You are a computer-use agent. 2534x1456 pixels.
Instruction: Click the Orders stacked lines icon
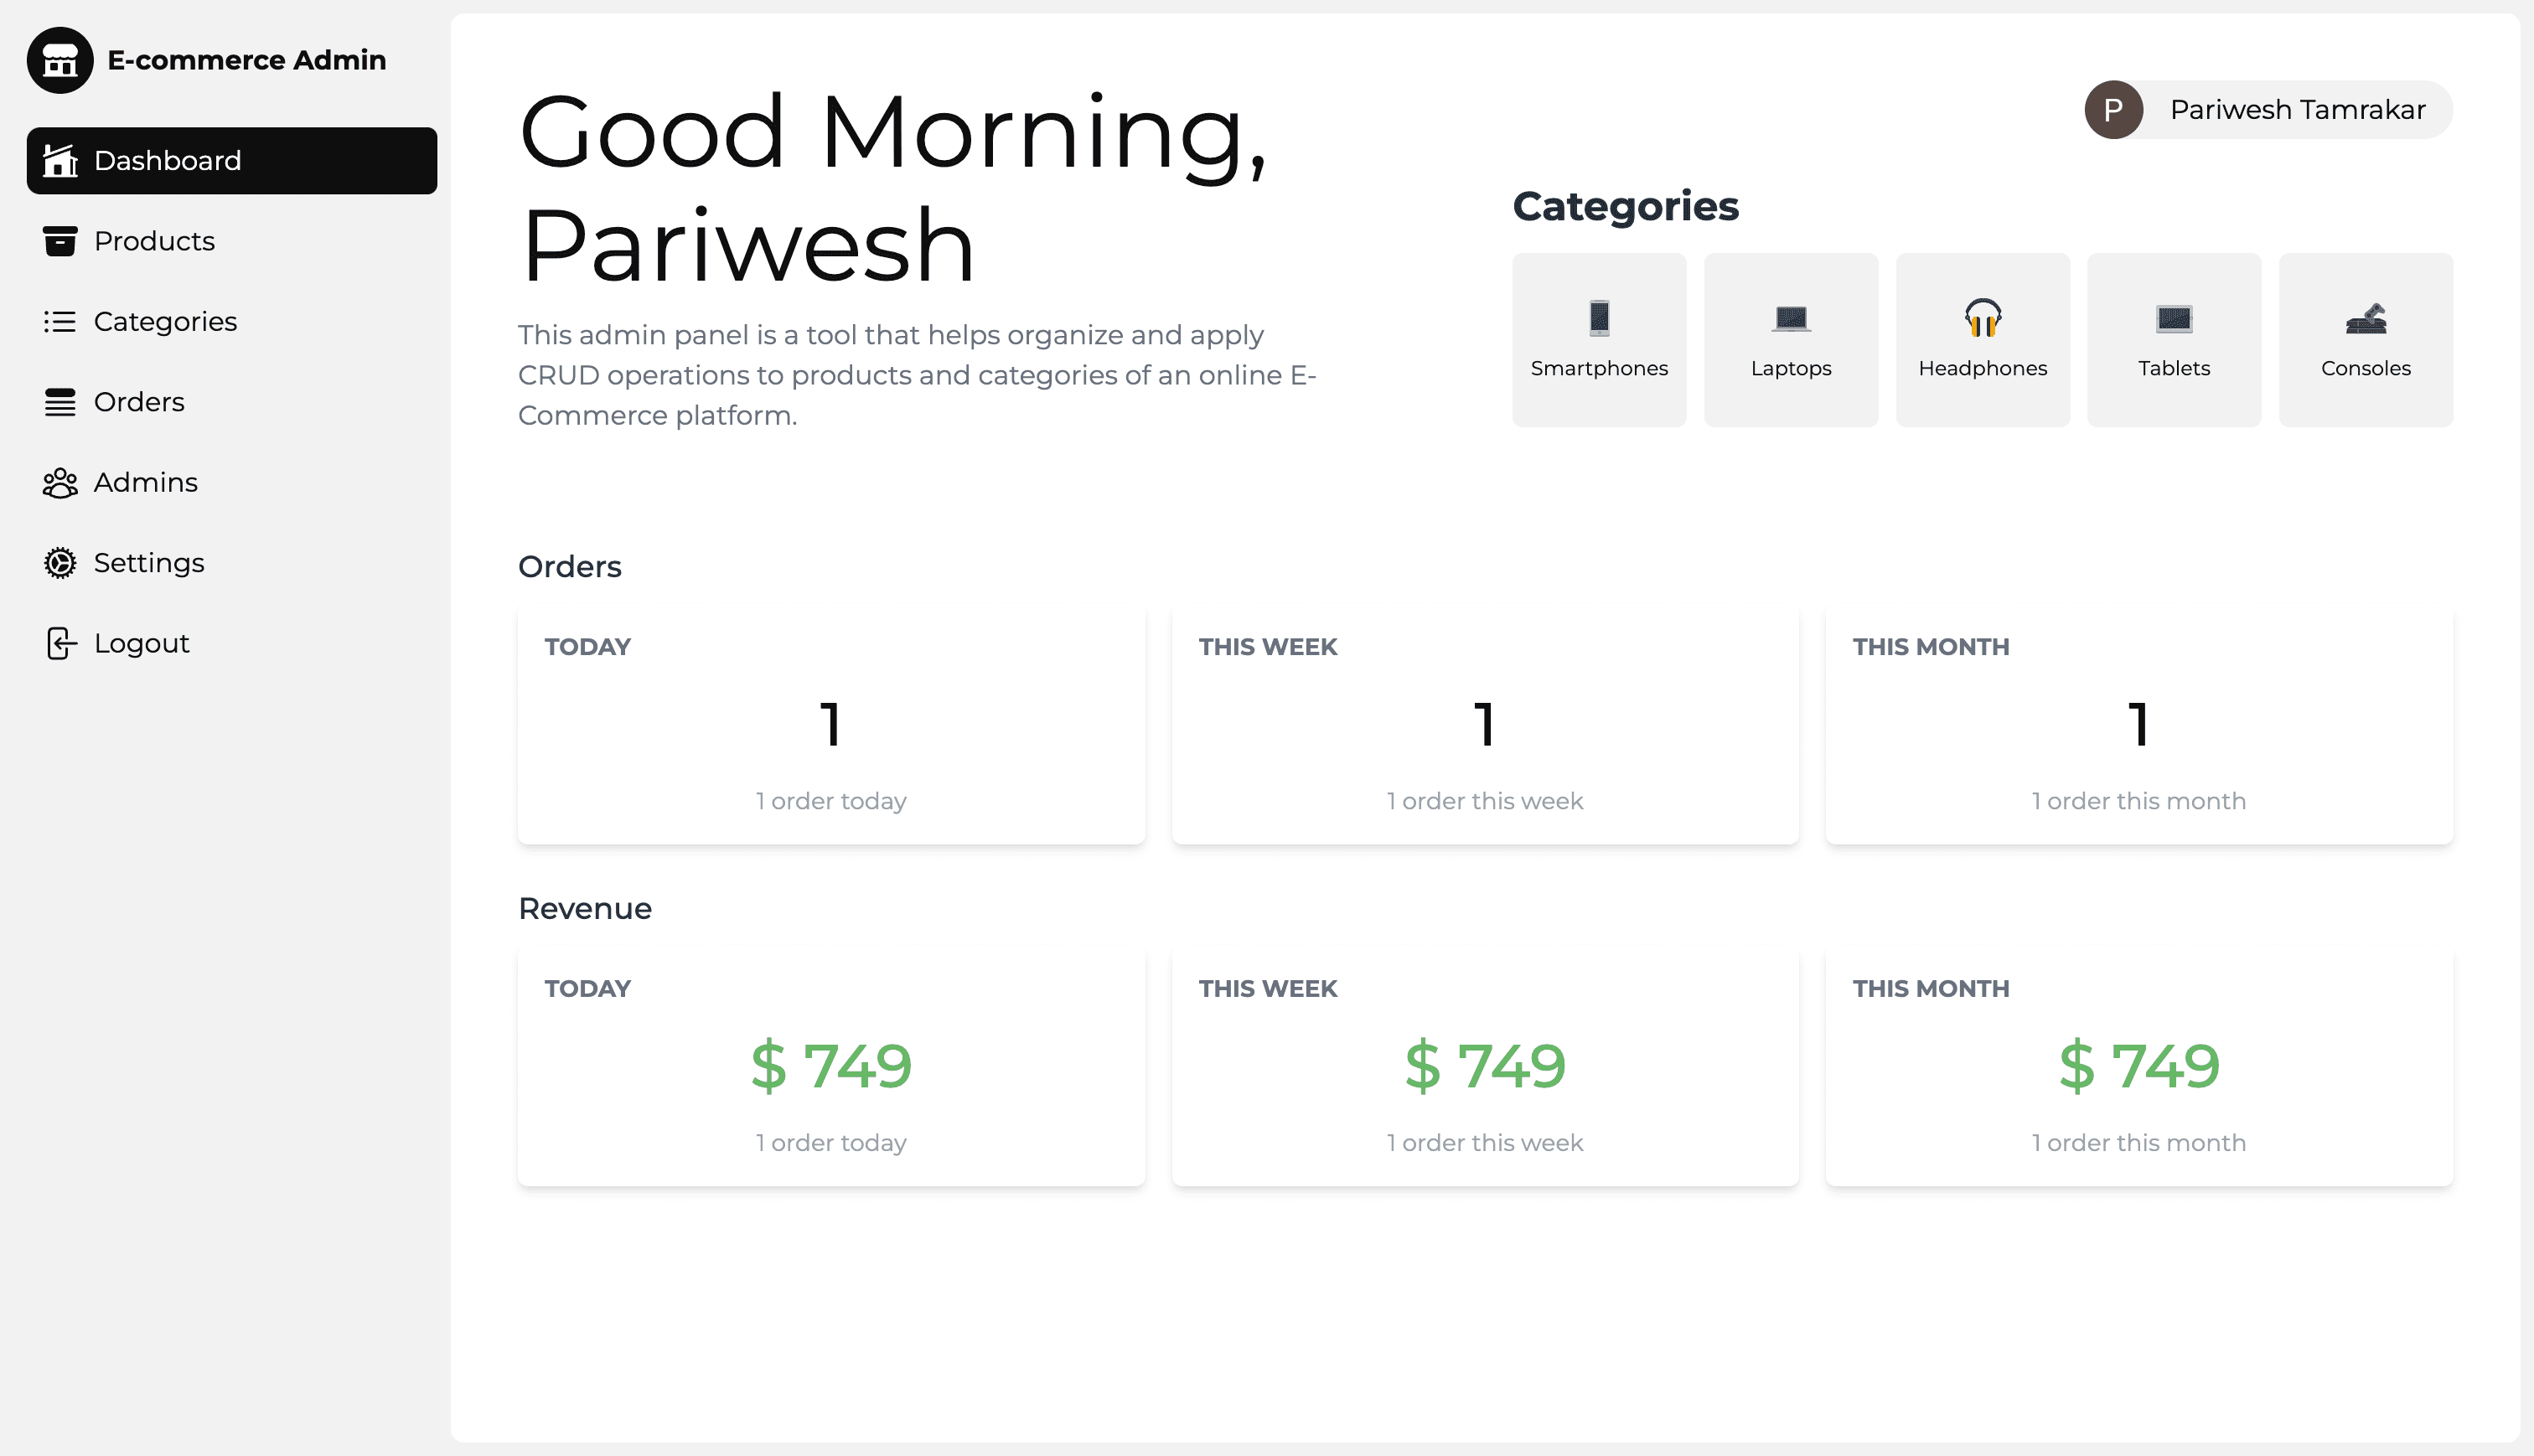60,402
